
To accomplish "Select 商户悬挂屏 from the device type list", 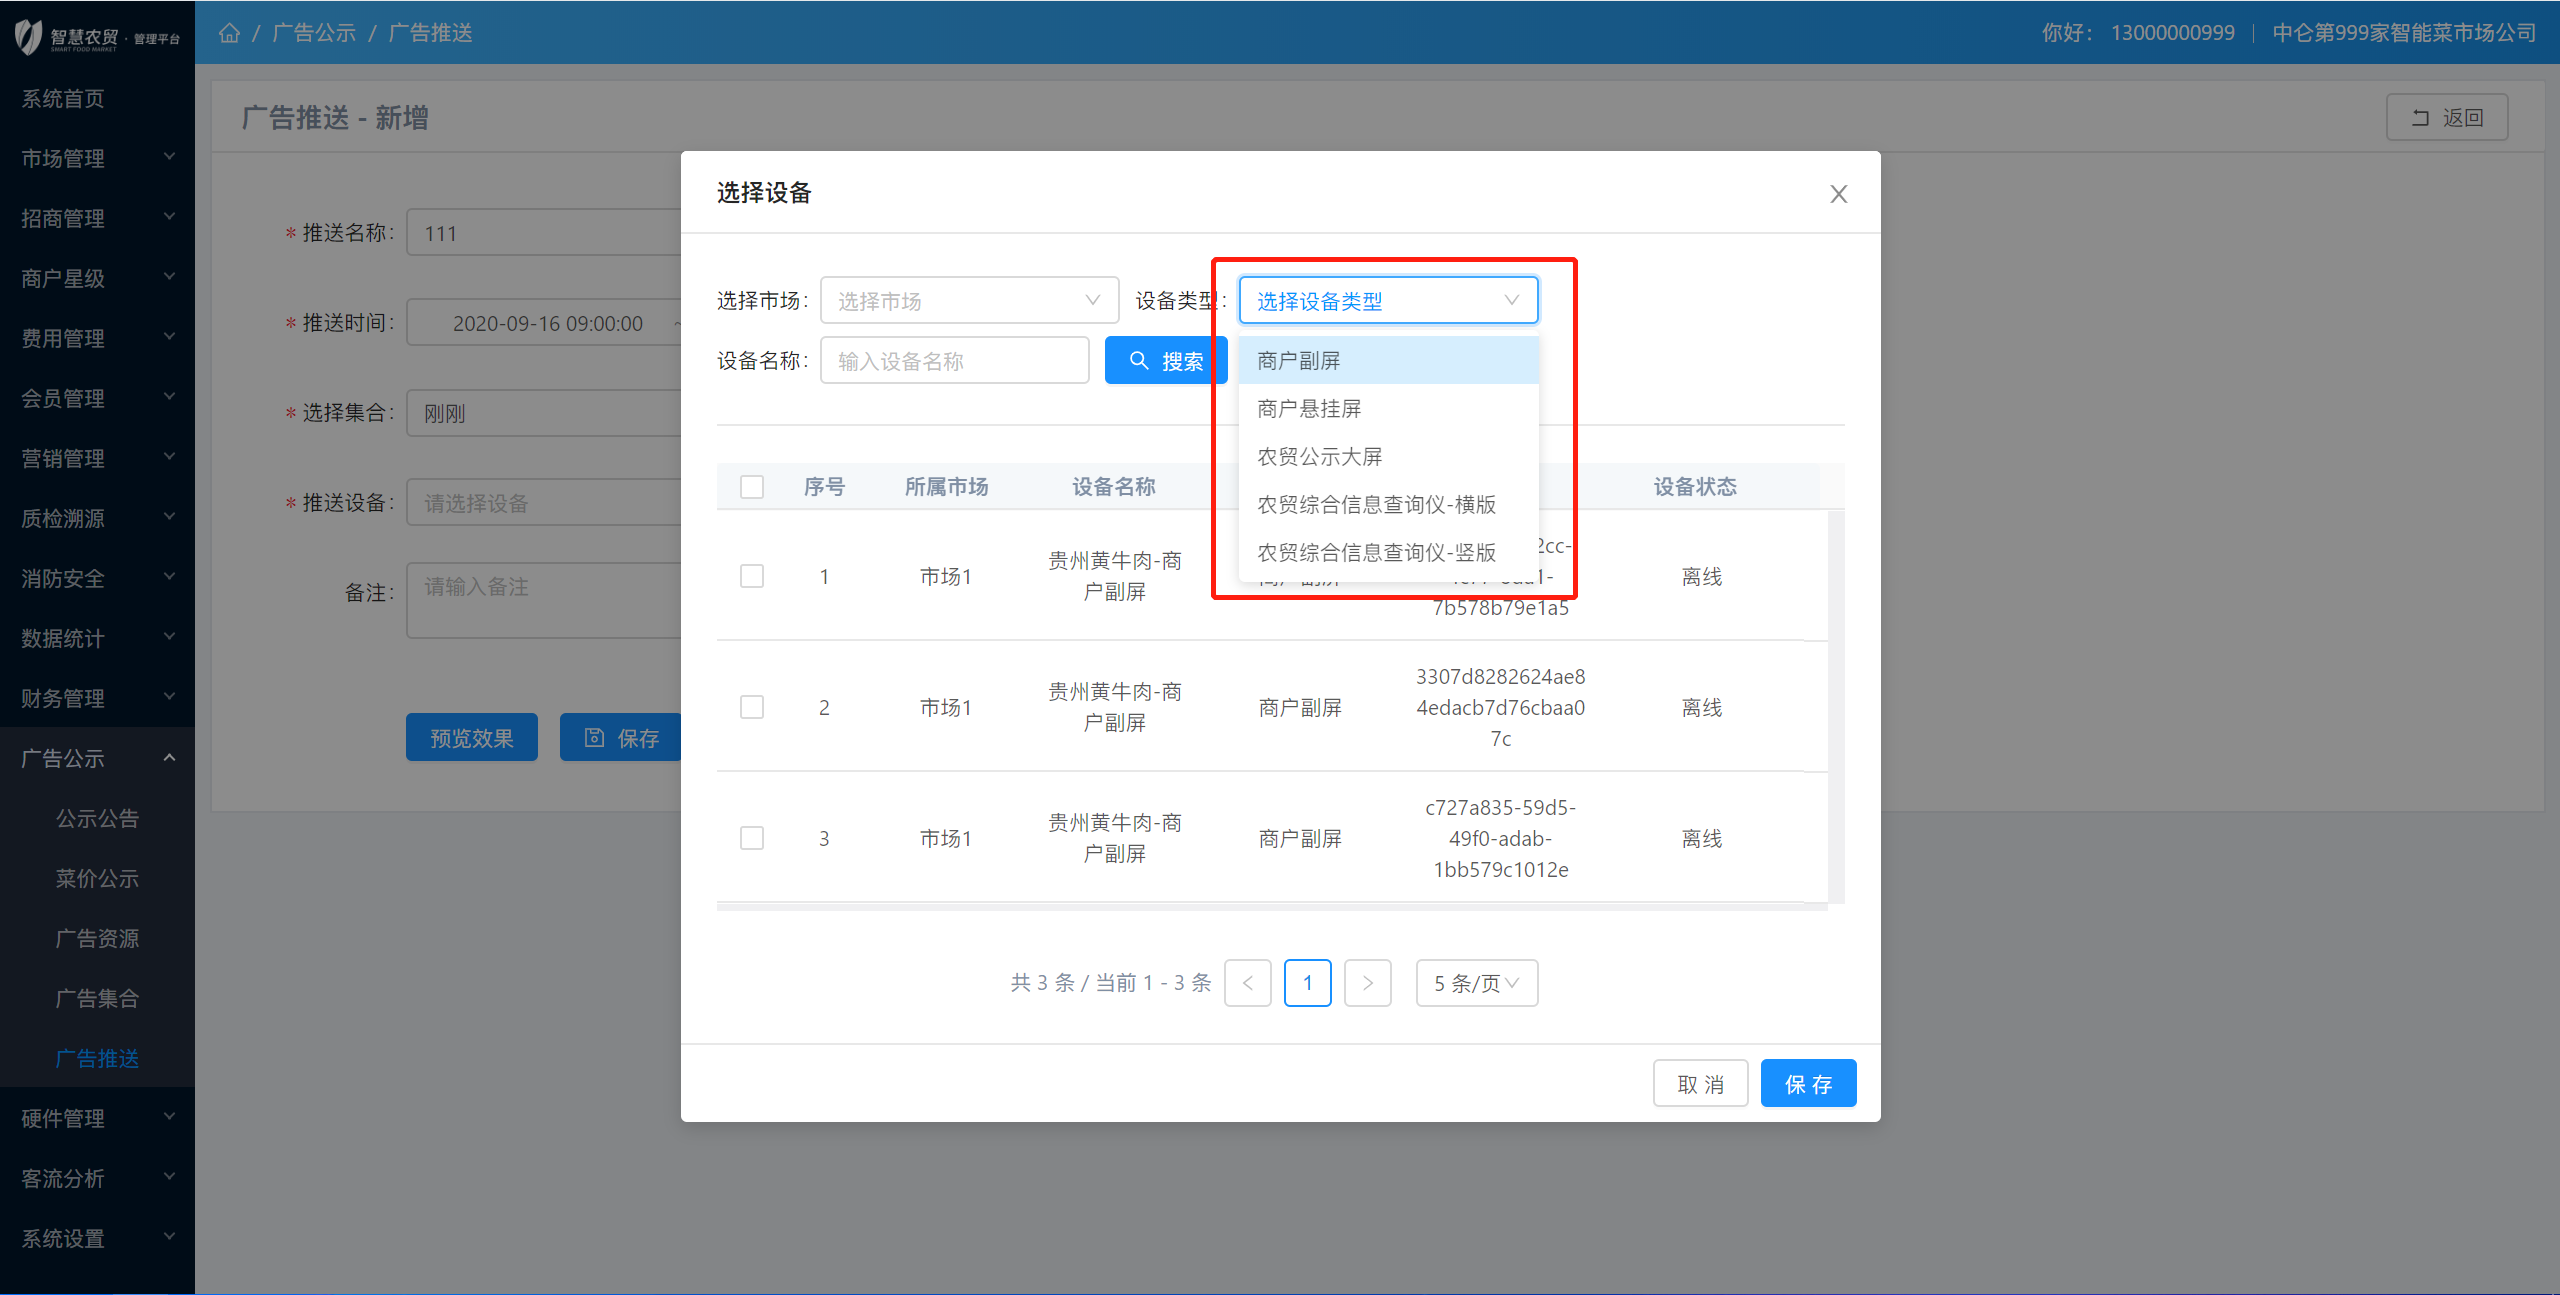I will point(1309,408).
